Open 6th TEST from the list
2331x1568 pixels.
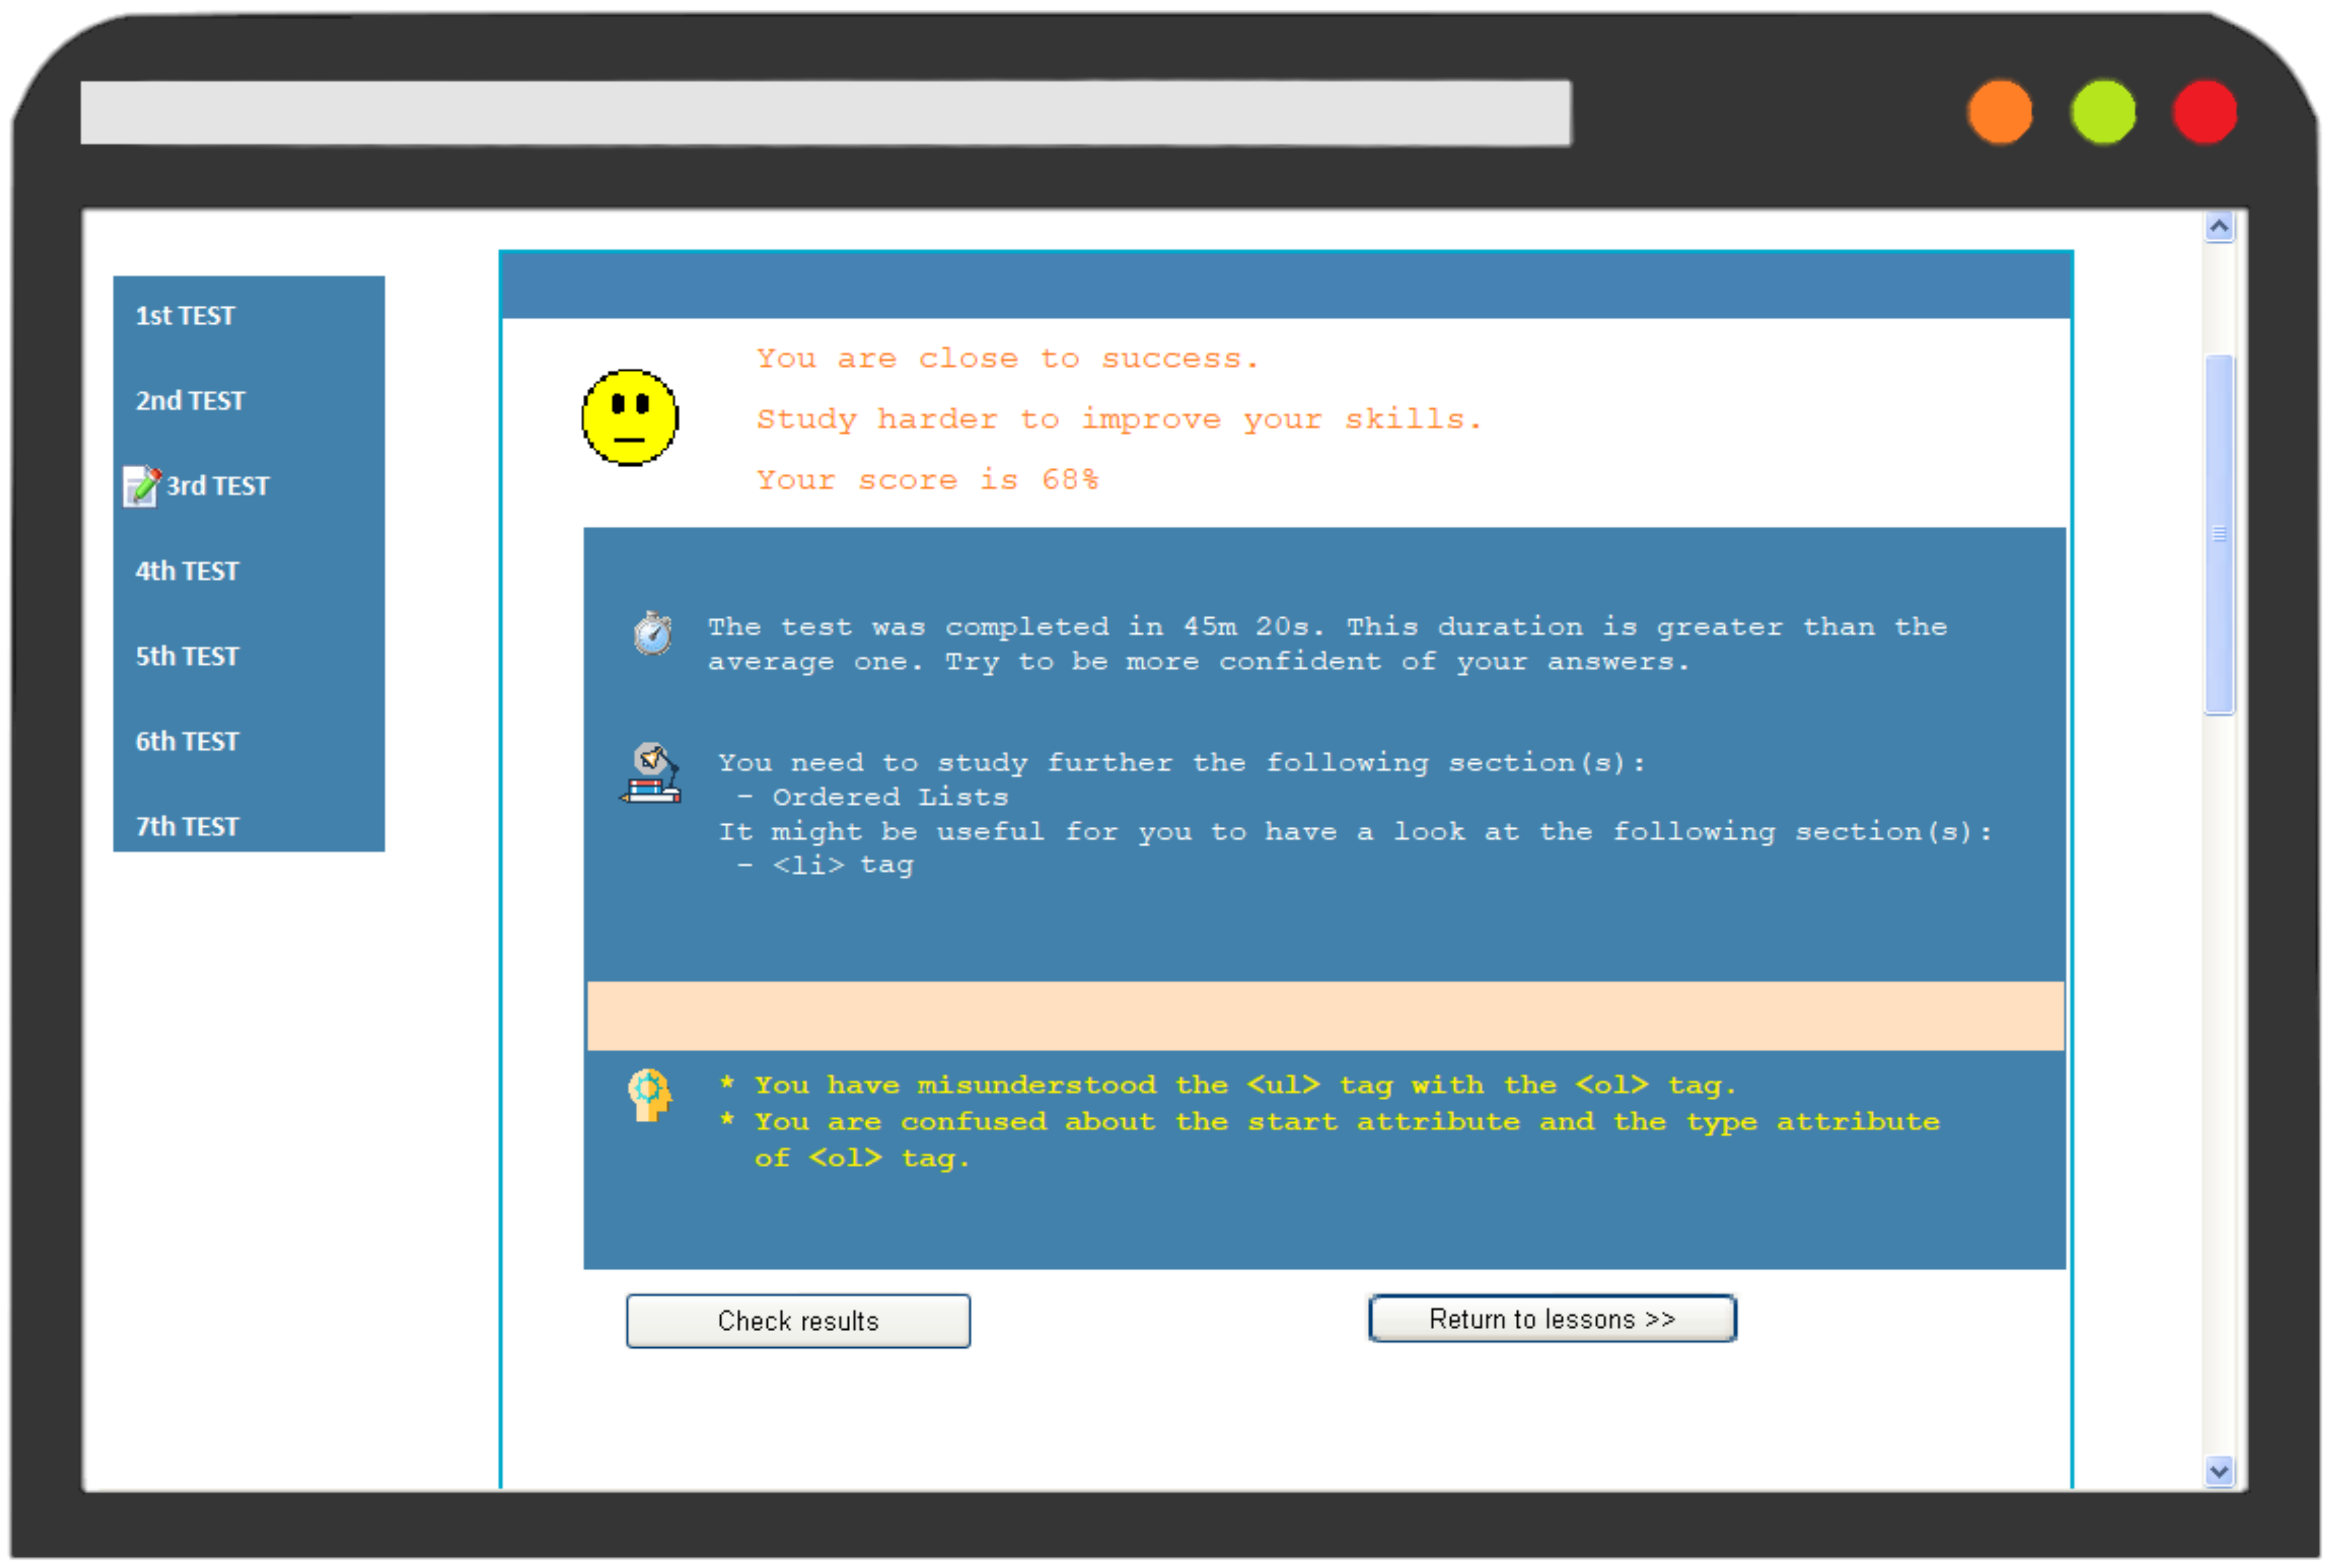[x=187, y=741]
